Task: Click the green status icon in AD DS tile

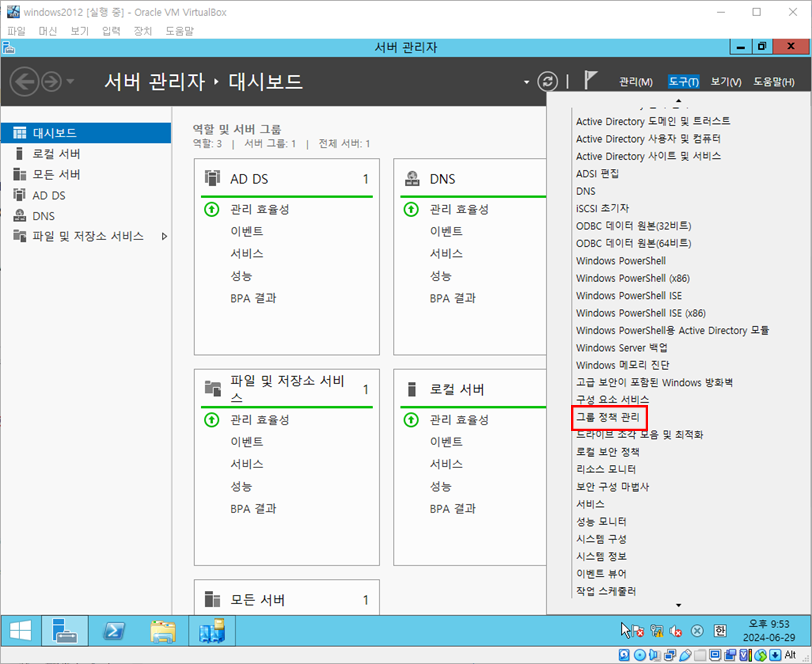Action: 212,209
